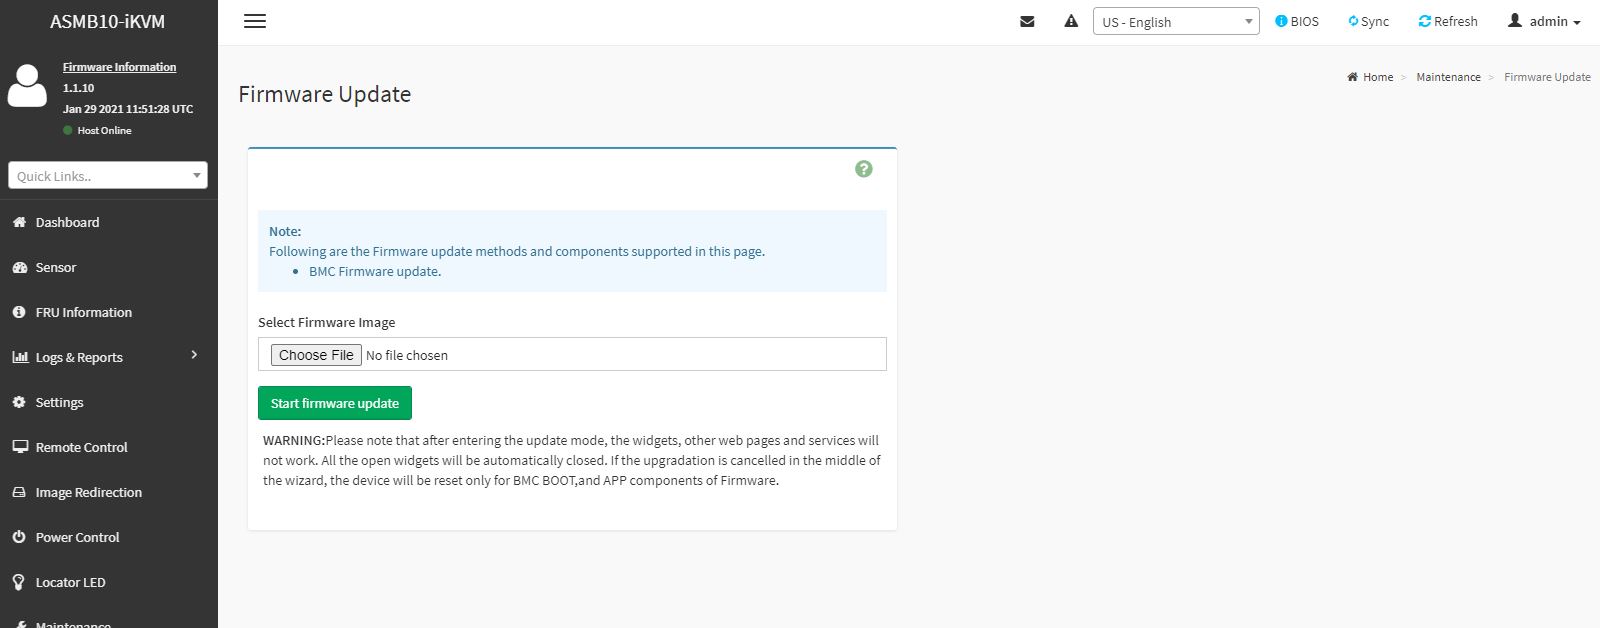The height and width of the screenshot is (628, 1600).
Task: Go to Power Control page
Action: tap(77, 537)
